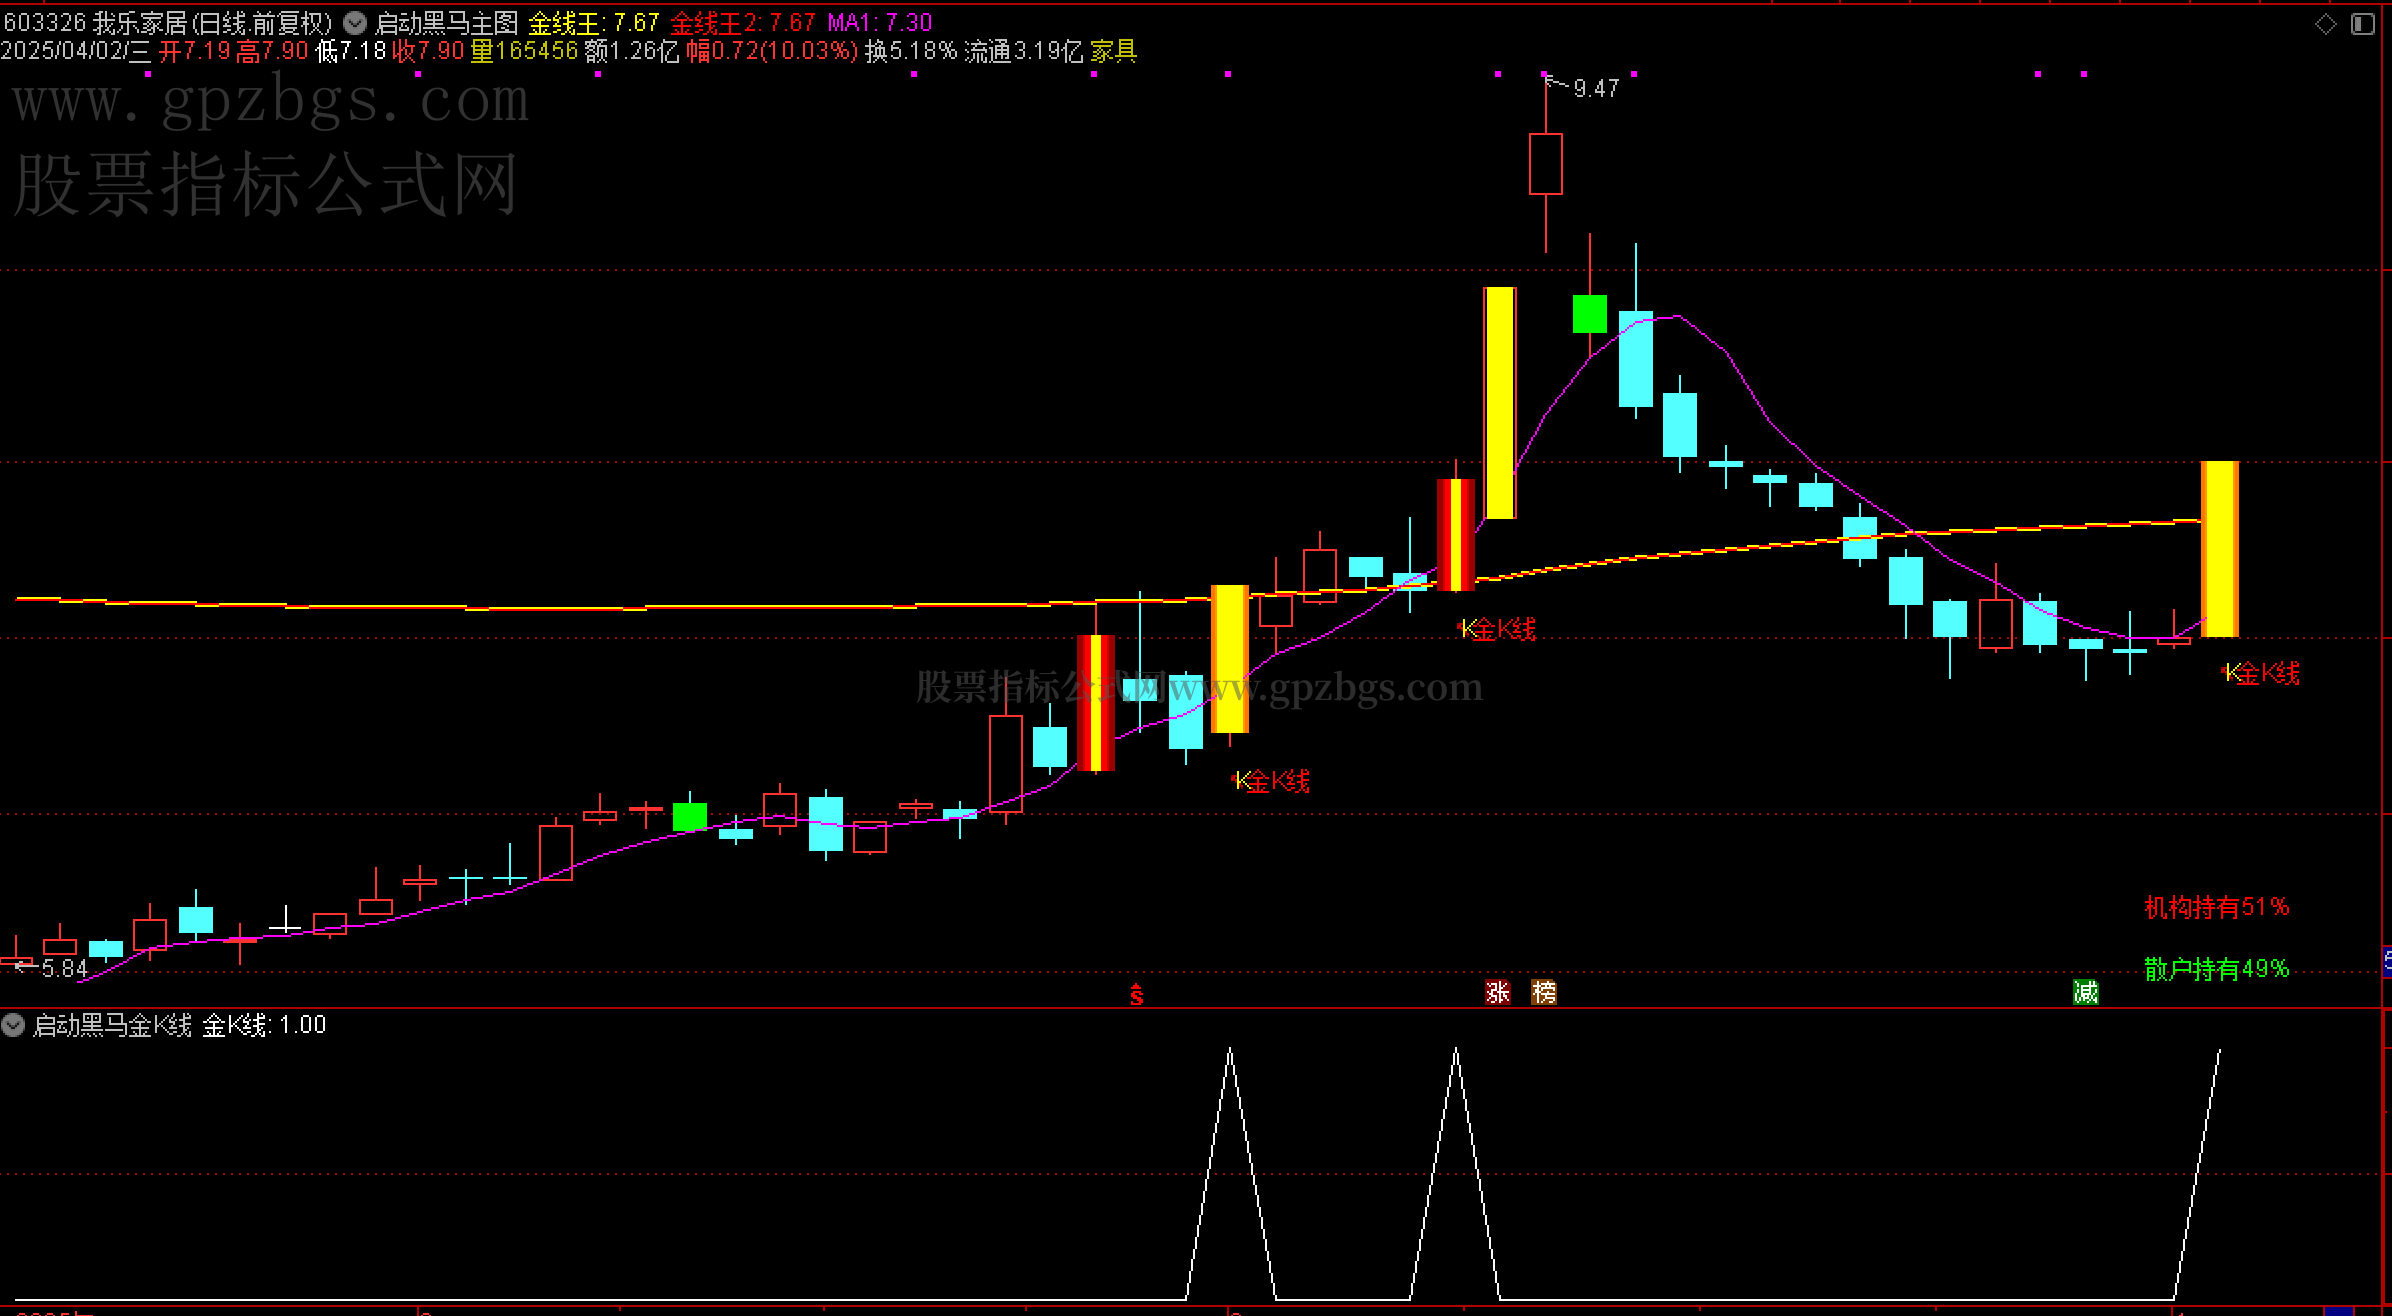Click the red 涨 event marker
Image resolution: width=2392 pixels, height=1316 pixels.
point(1497,992)
